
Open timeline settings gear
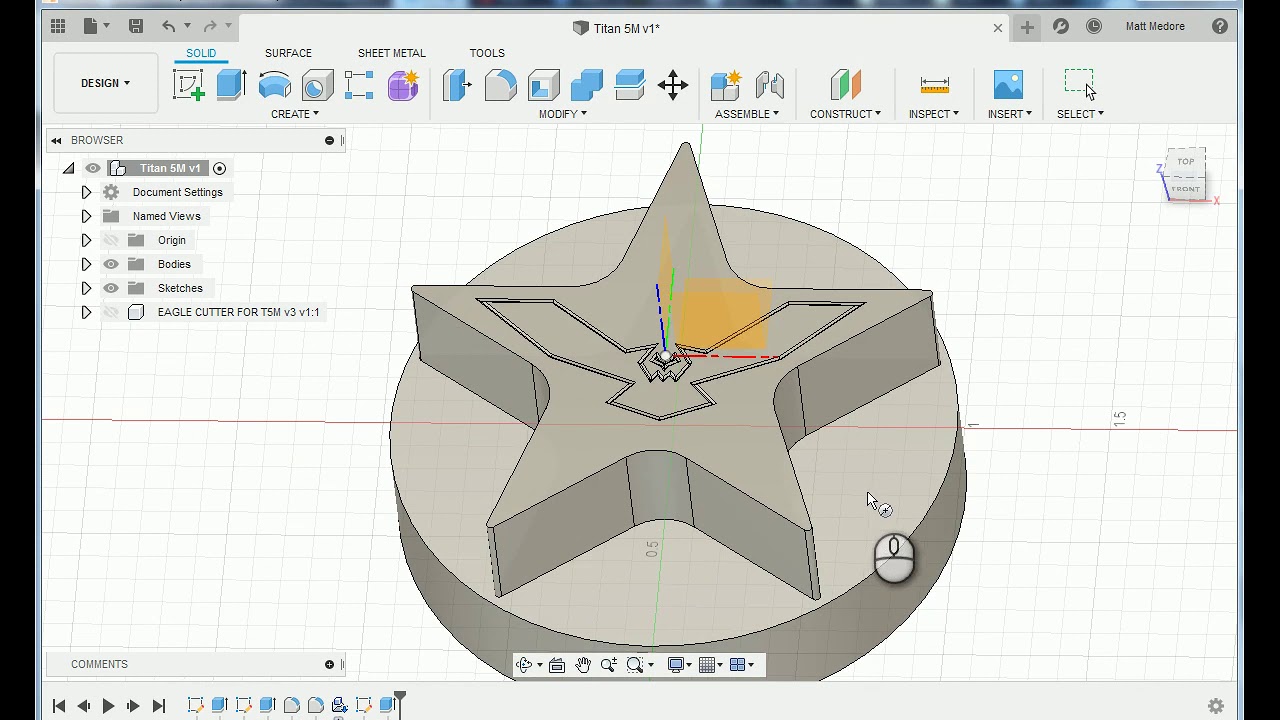[x=1216, y=706]
